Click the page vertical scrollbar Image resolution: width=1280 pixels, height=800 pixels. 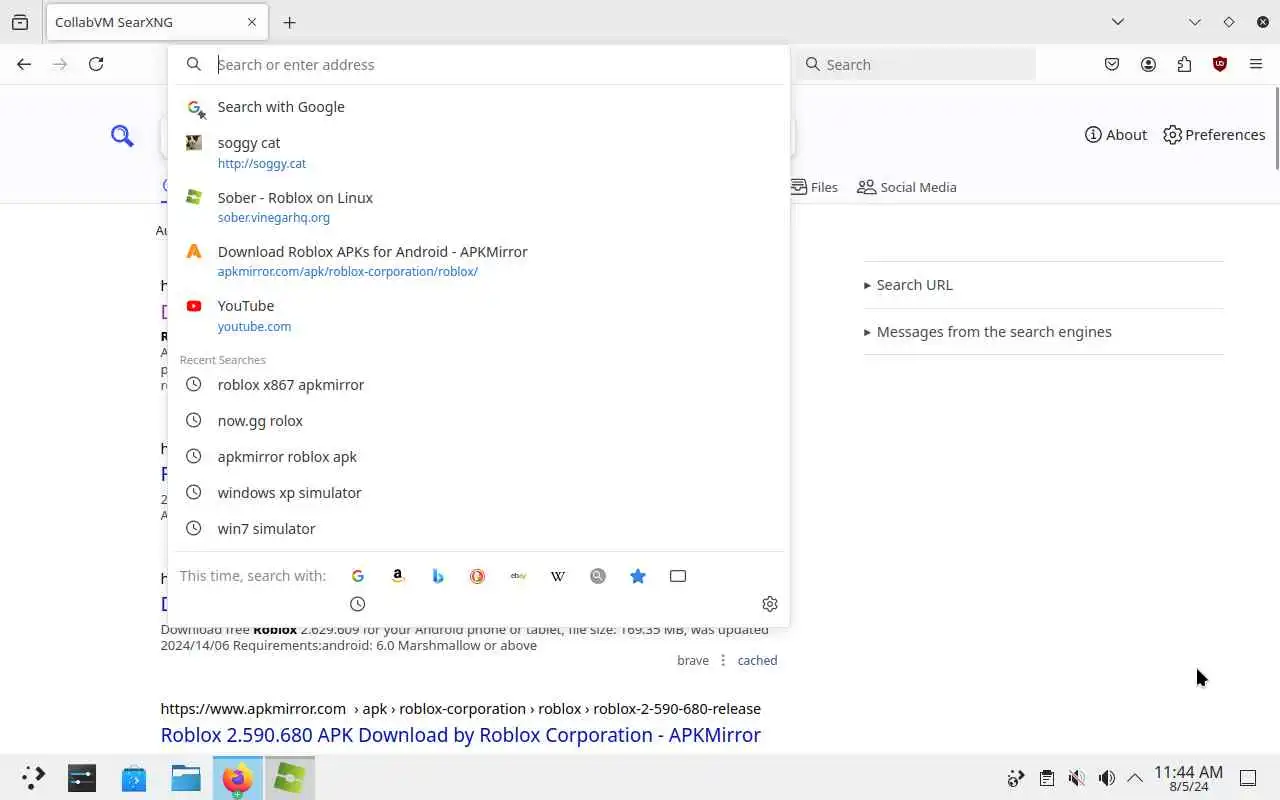tap(1276, 128)
